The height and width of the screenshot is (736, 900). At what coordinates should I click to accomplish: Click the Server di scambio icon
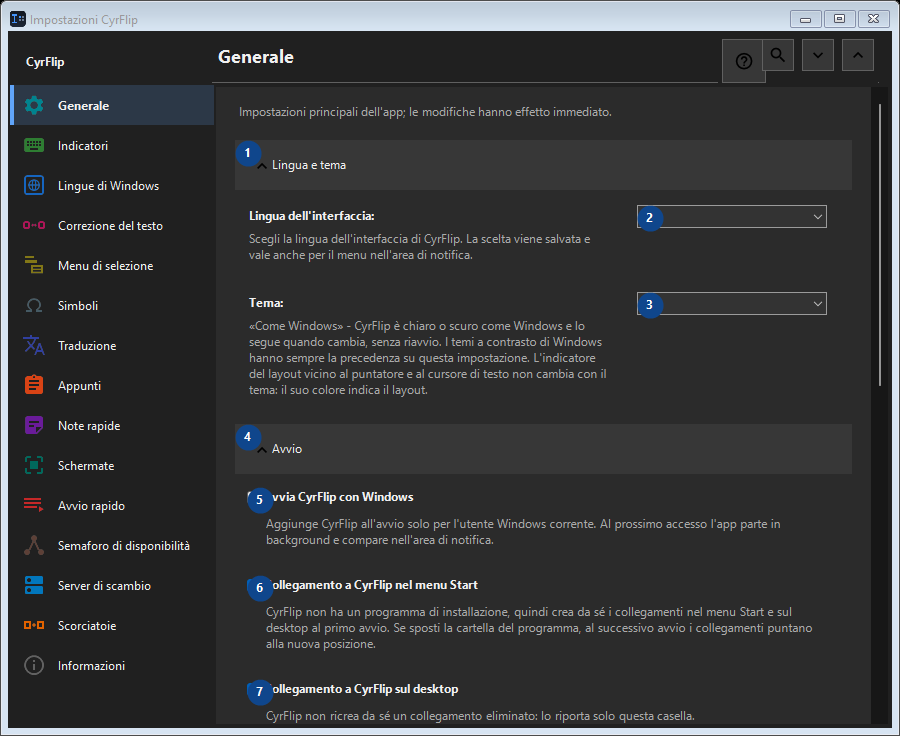click(x=34, y=586)
